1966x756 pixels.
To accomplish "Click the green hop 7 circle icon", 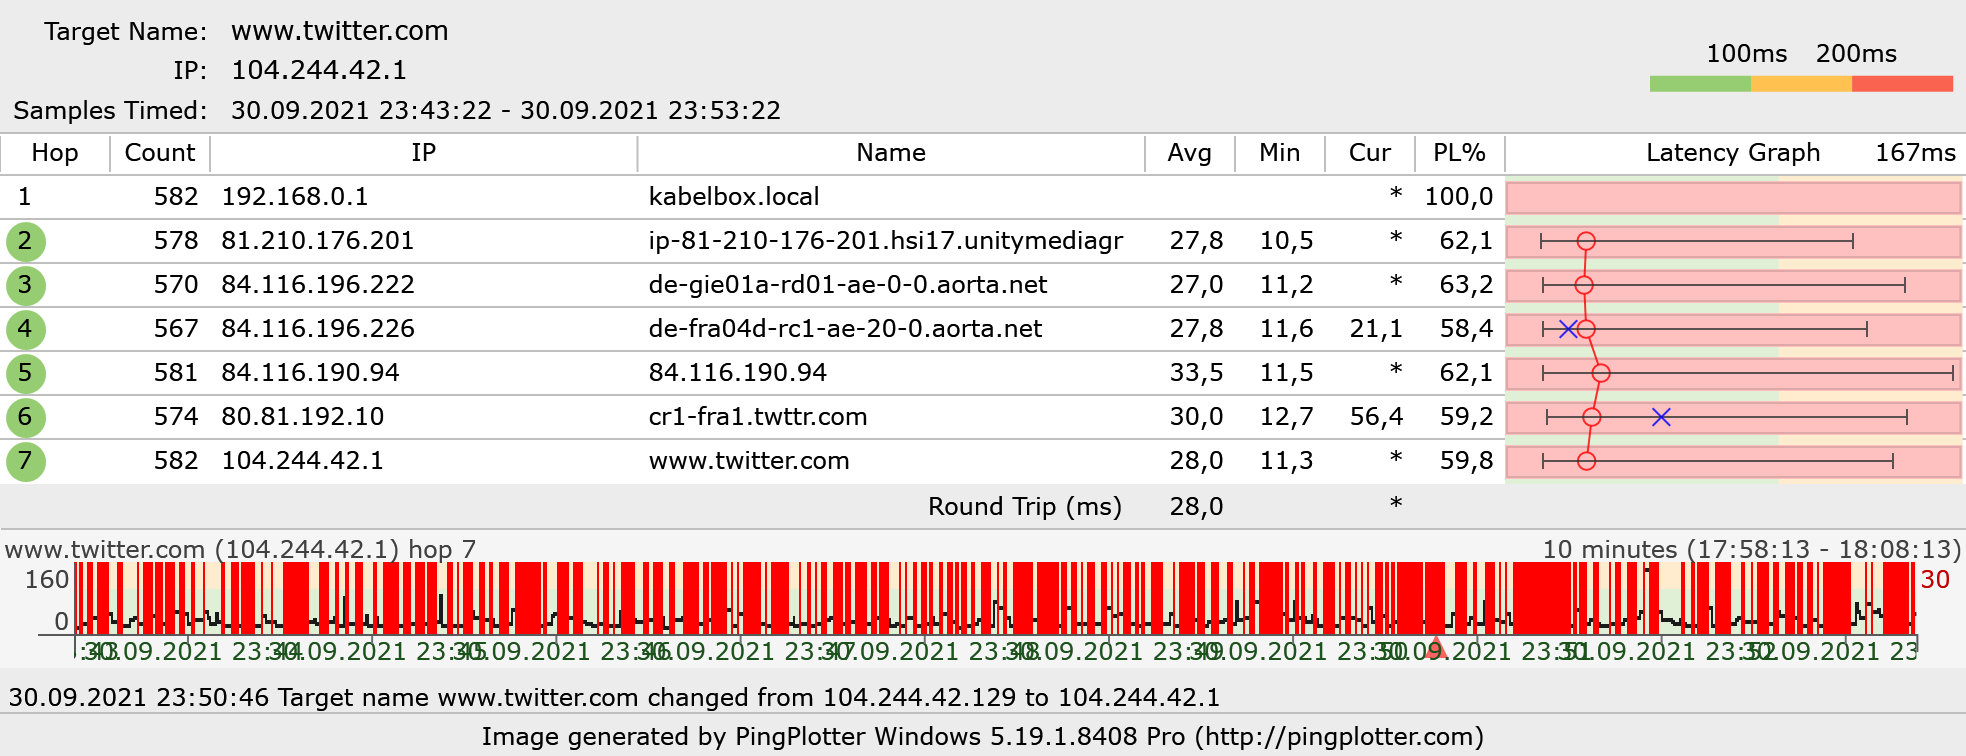I will coord(25,461).
